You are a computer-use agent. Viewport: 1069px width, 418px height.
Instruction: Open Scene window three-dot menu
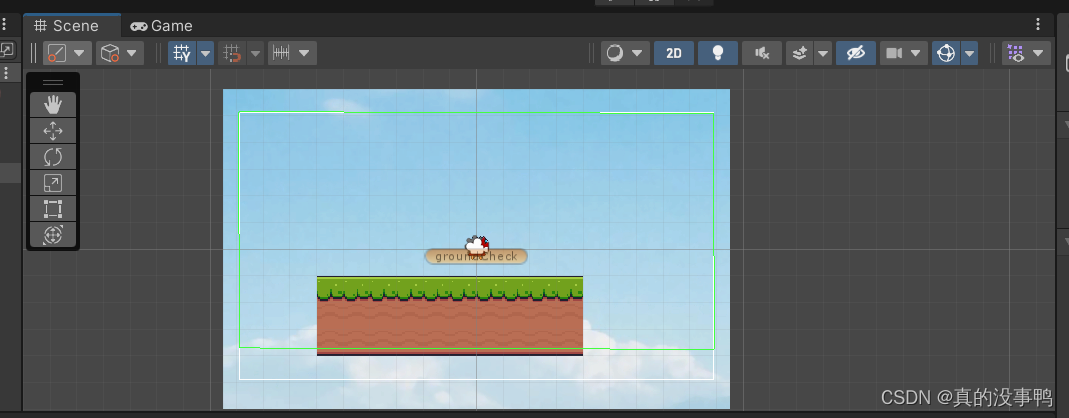(1038, 25)
